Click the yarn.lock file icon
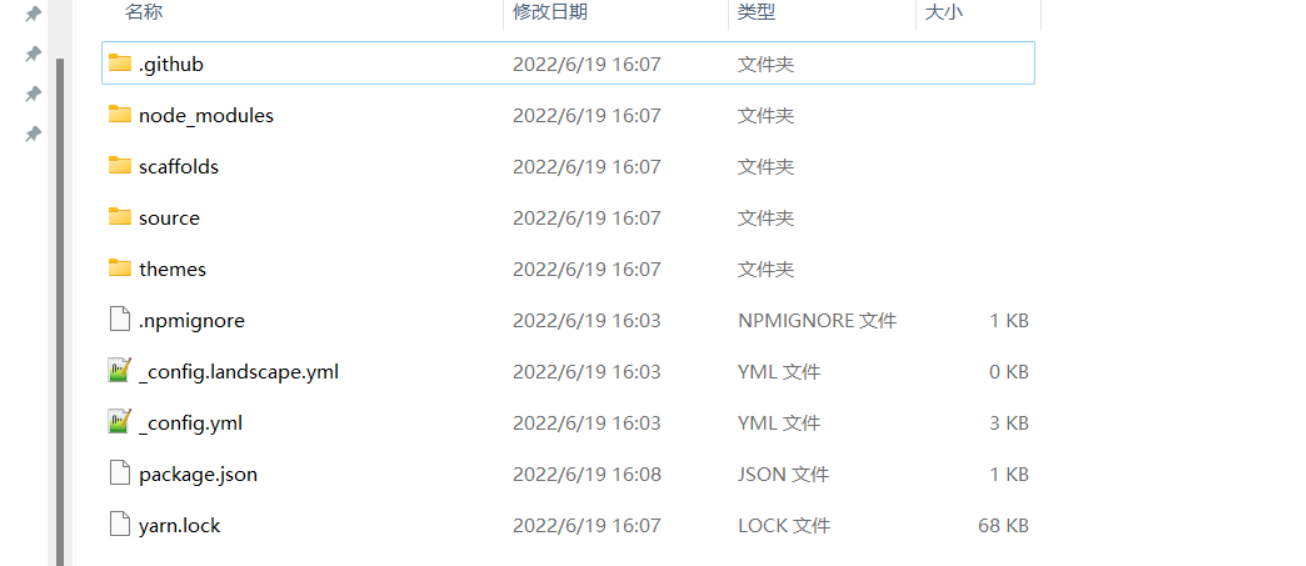1306x566 pixels. pos(120,525)
